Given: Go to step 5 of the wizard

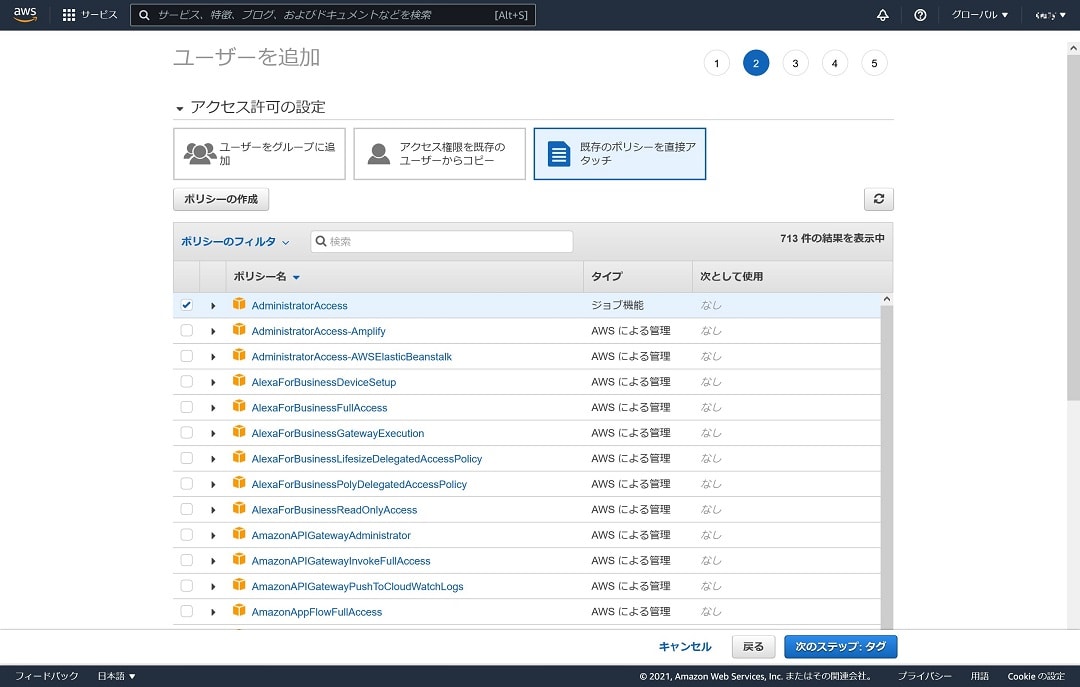Looking at the screenshot, I should [874, 63].
